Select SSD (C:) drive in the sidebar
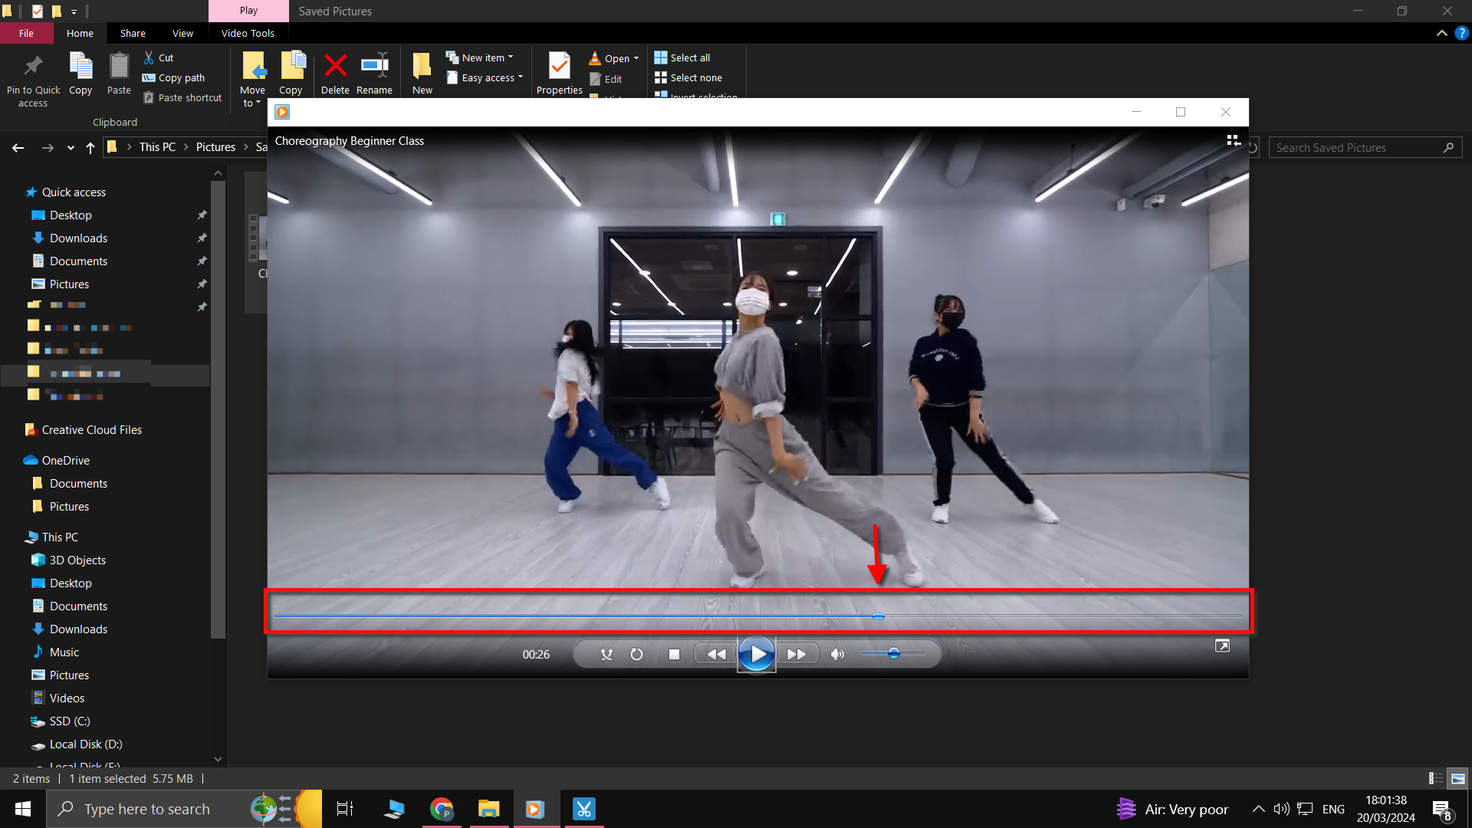The width and height of the screenshot is (1472, 828). point(70,721)
